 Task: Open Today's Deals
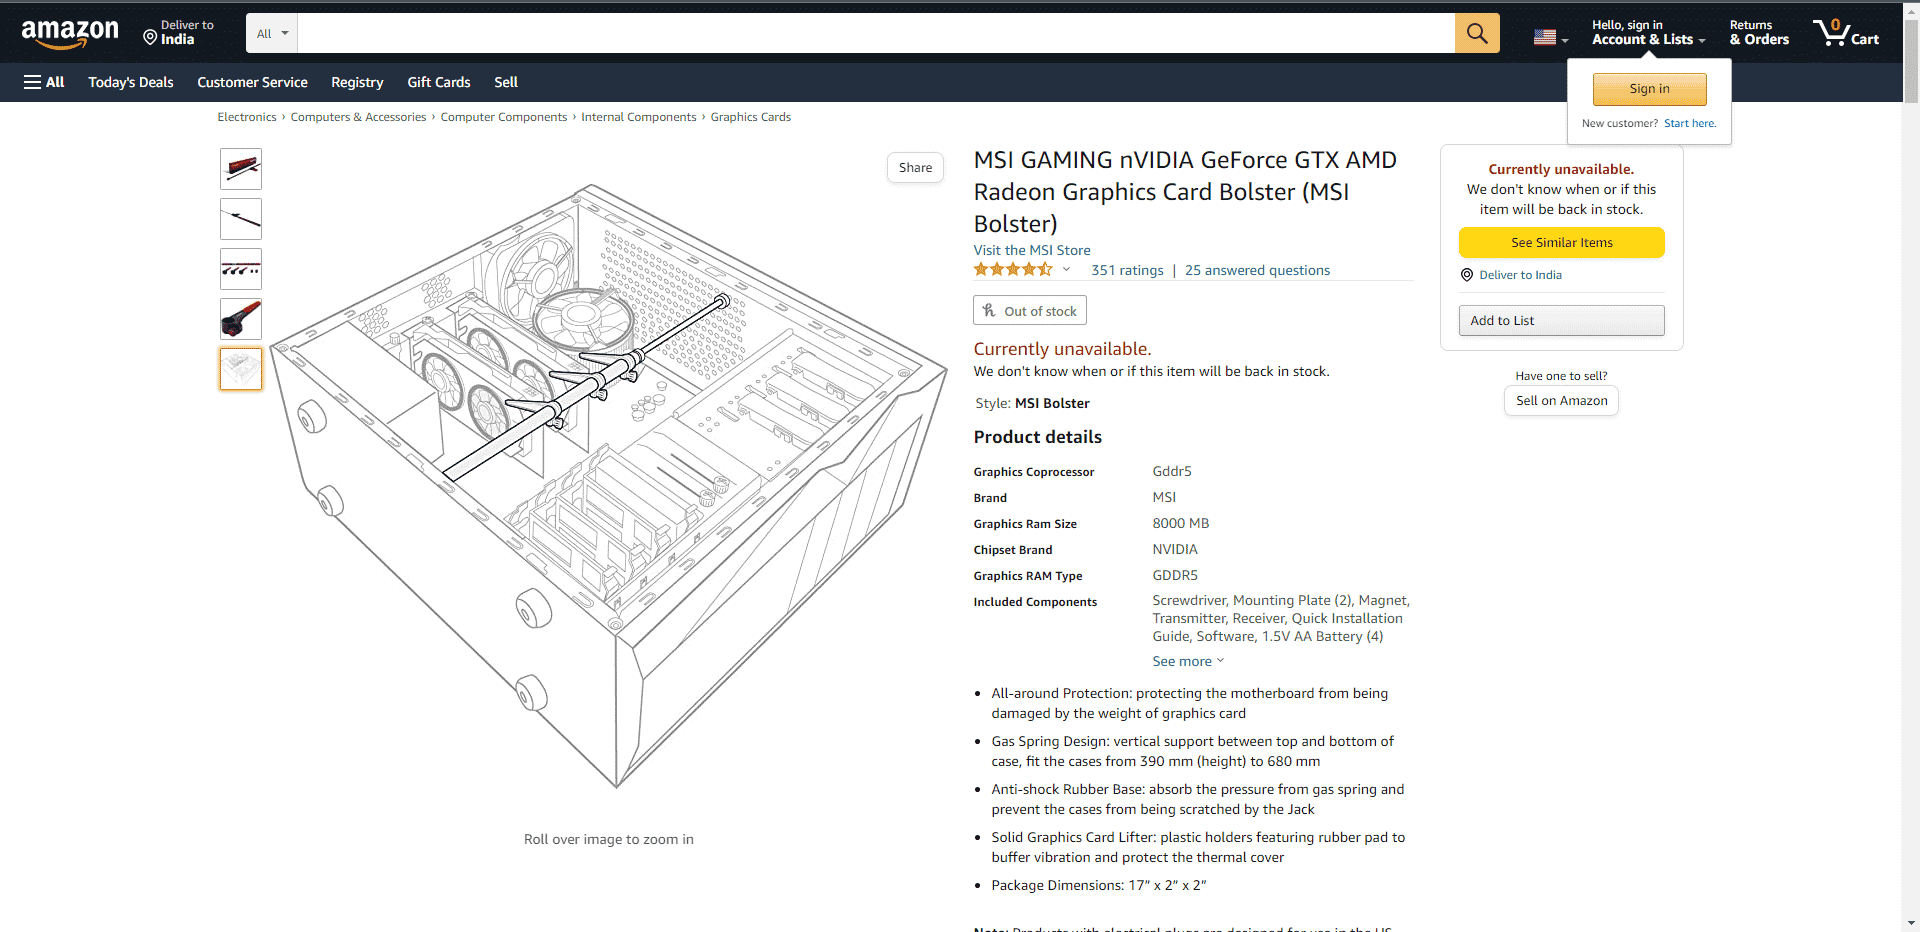(x=131, y=82)
